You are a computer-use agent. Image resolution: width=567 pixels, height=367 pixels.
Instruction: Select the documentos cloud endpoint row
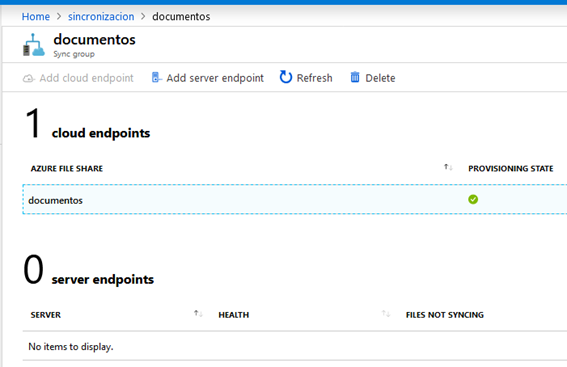click(295, 200)
